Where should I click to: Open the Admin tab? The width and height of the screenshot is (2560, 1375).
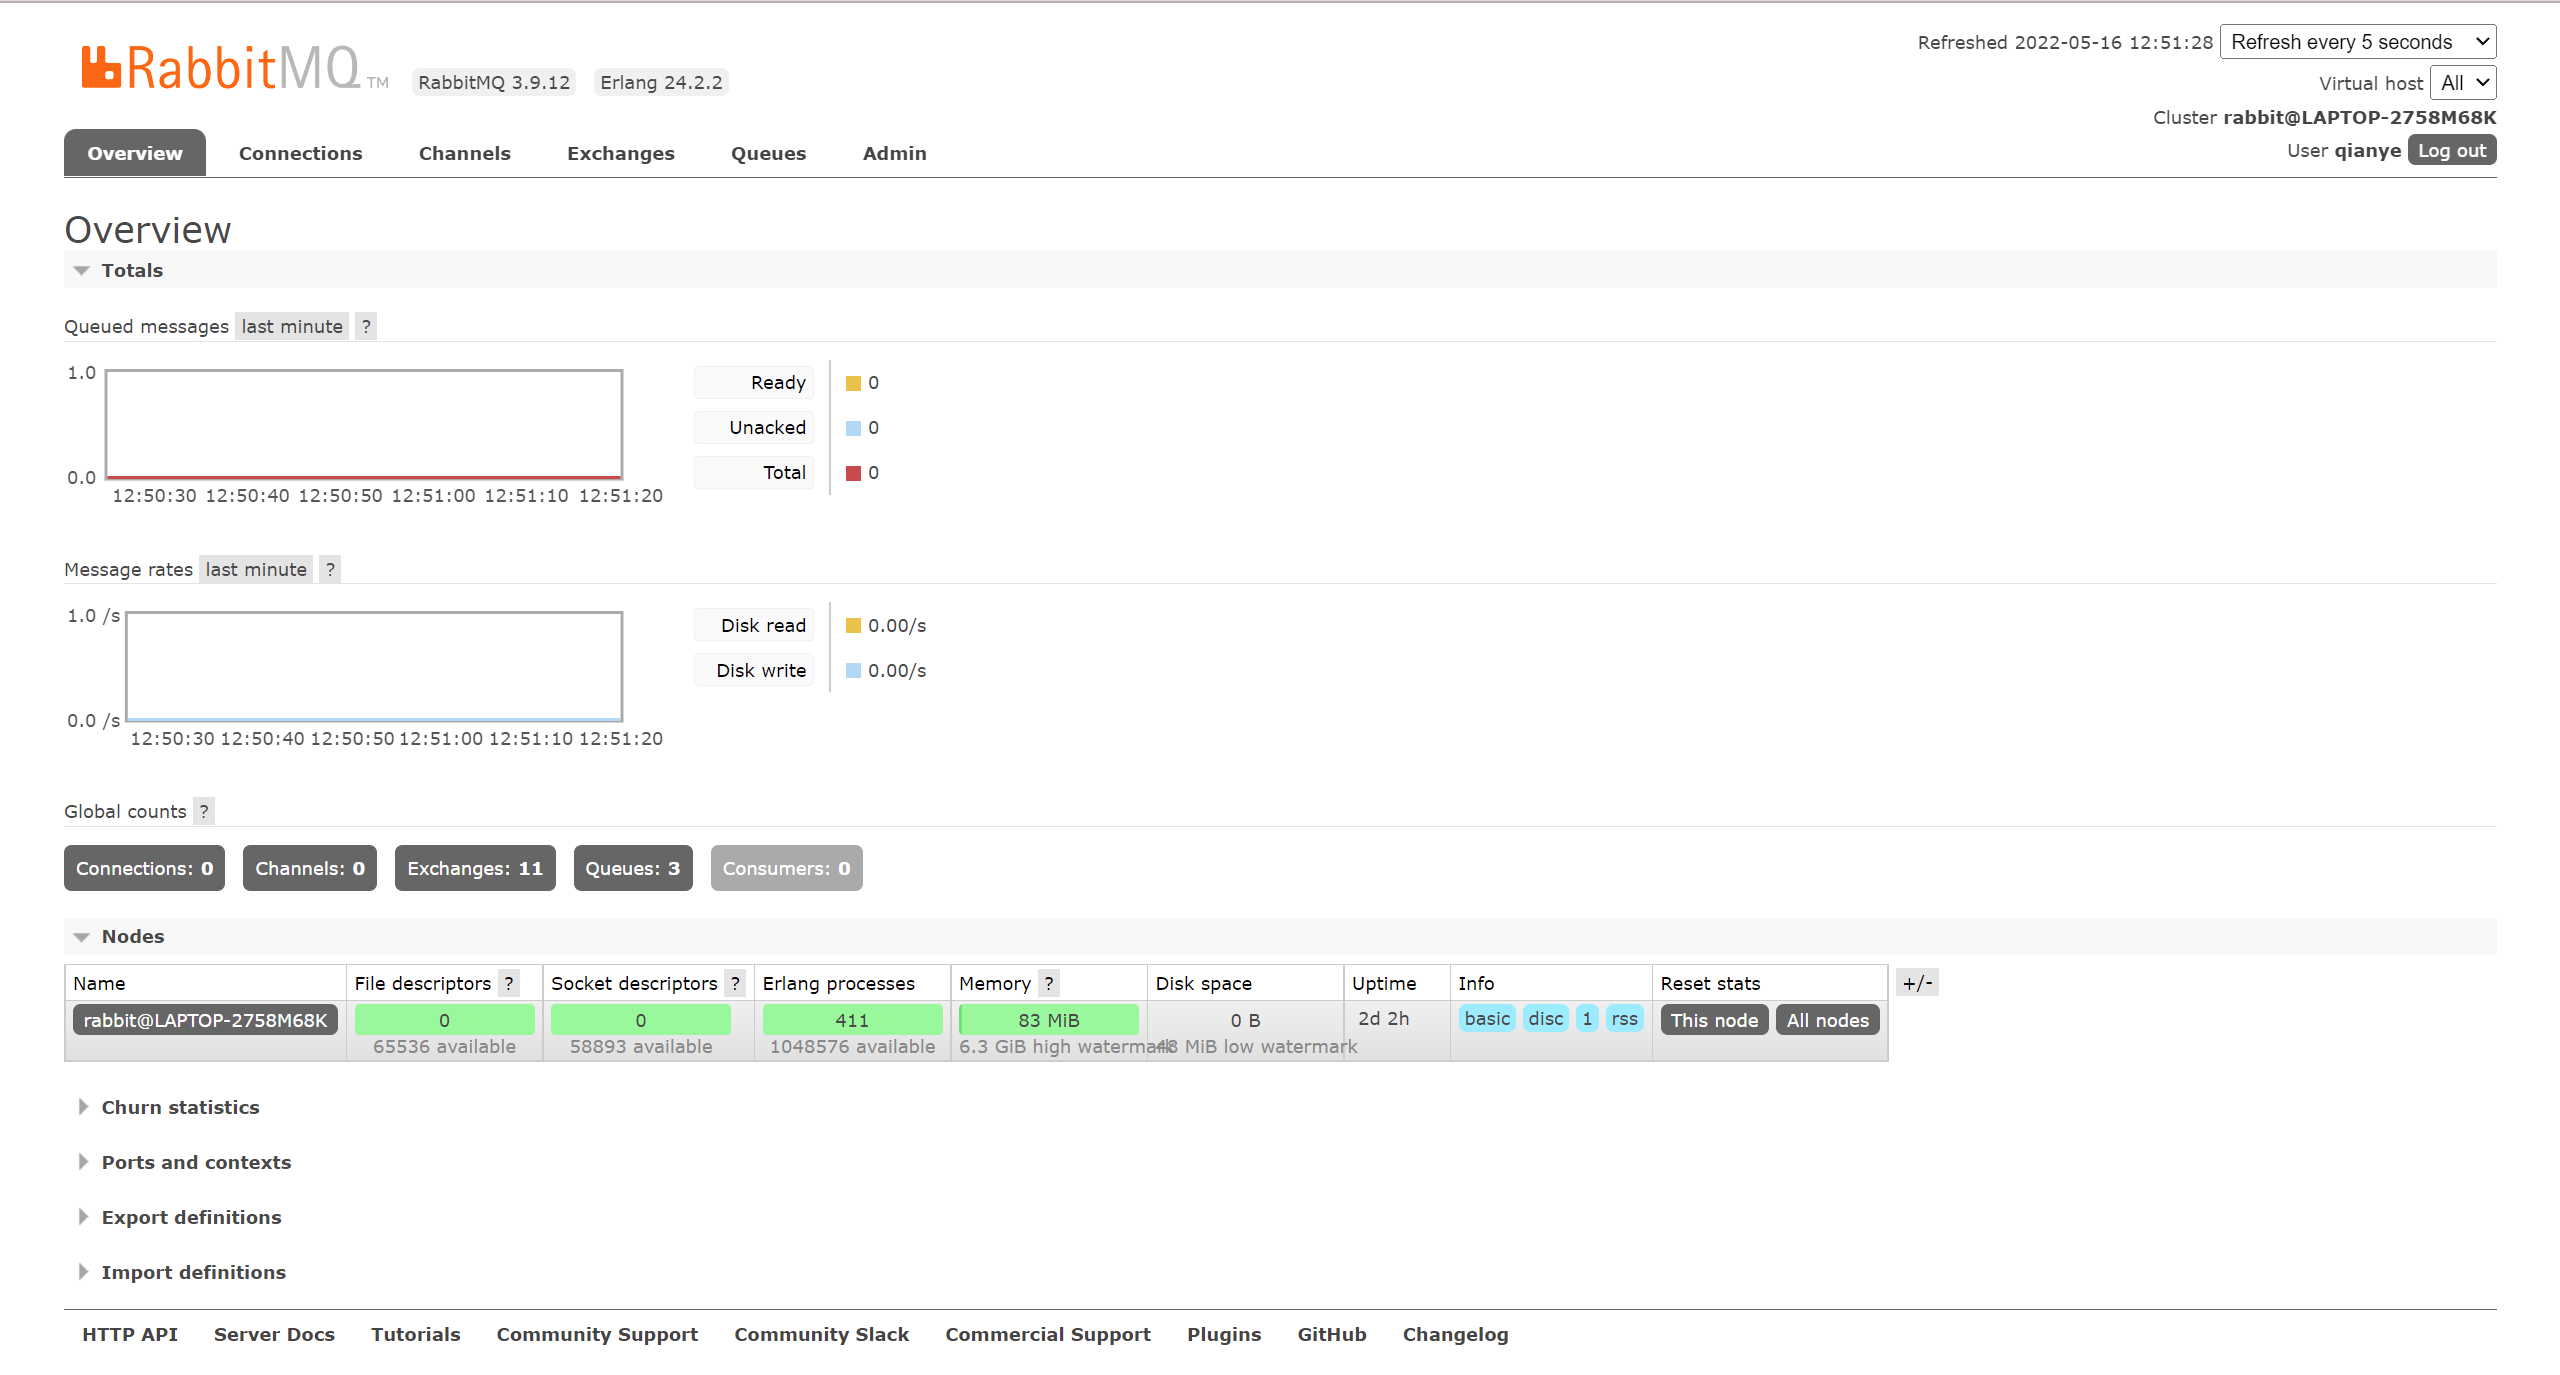pyautogui.click(x=894, y=153)
